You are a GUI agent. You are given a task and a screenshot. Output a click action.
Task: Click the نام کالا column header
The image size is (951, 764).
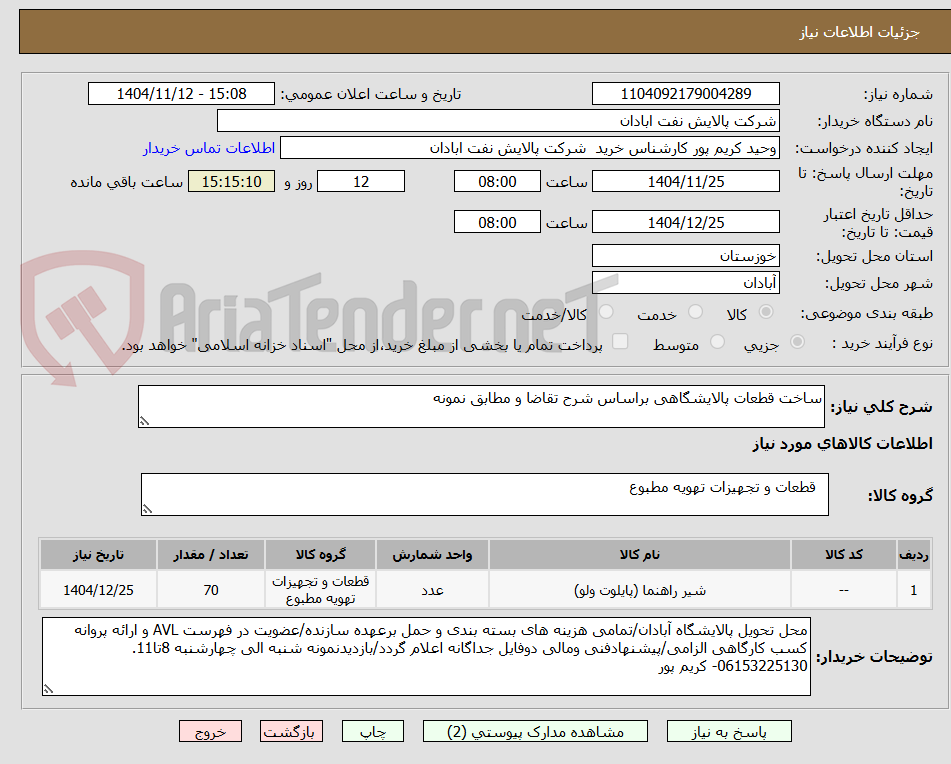[639, 554]
